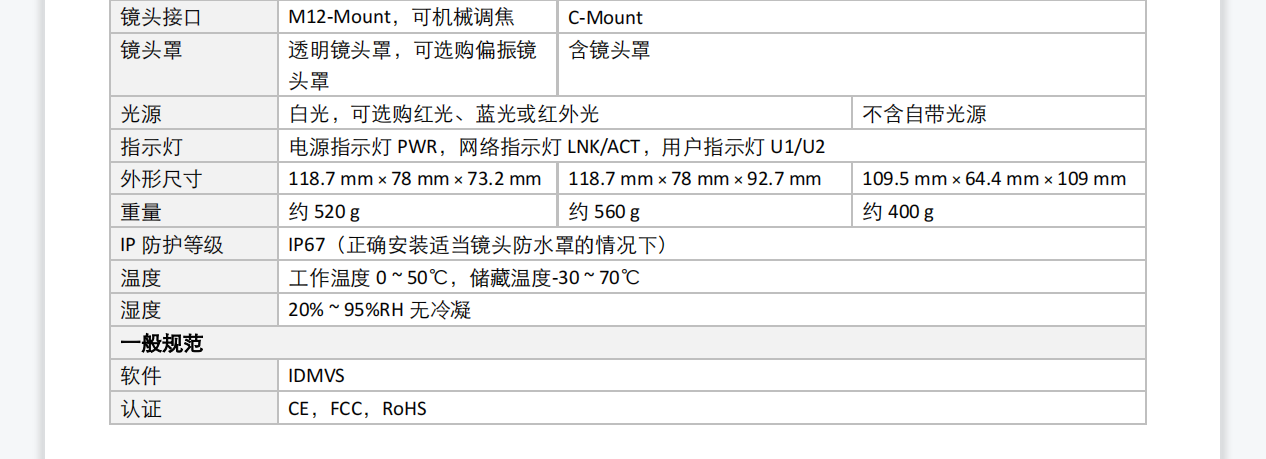Click the "IDMVS" software value
Screen dimensions: 1266x459
317,376
